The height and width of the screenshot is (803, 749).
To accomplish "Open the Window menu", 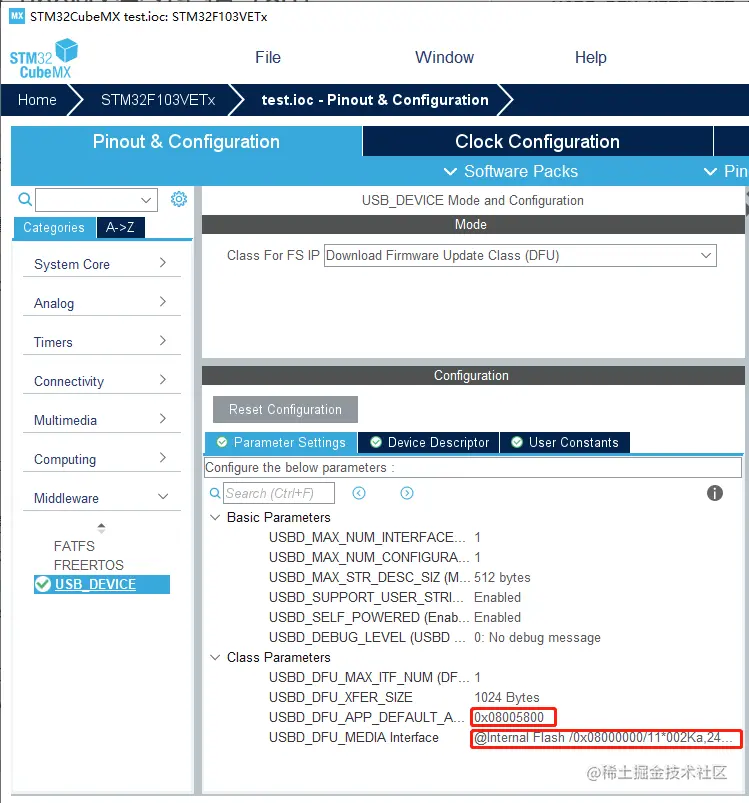I will (x=444, y=57).
